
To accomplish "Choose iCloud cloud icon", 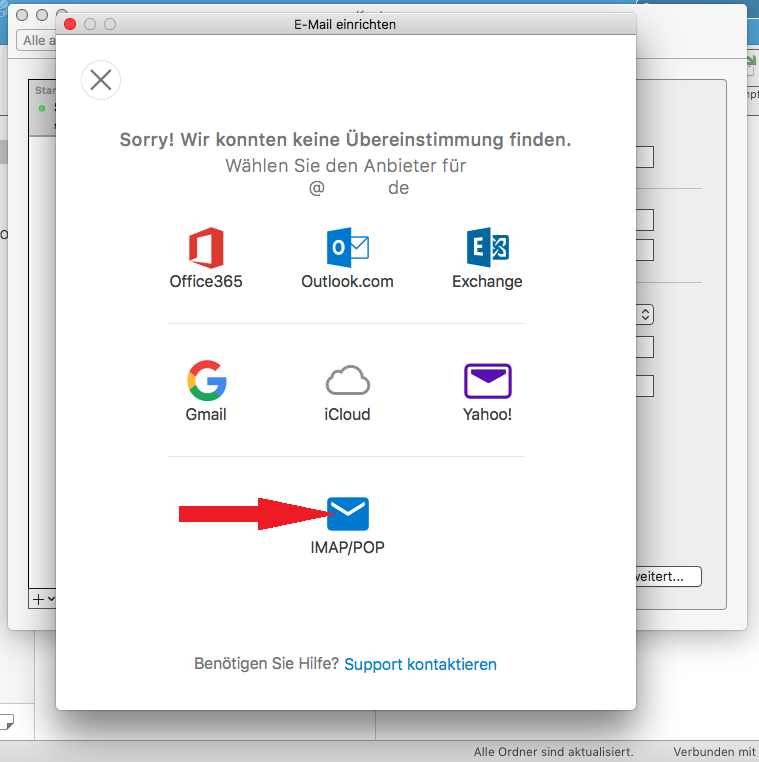I will click(x=347, y=381).
